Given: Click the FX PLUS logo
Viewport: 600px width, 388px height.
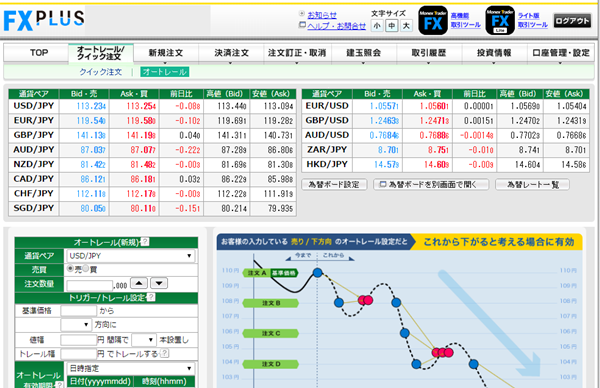Looking at the screenshot, I should coord(44,20).
